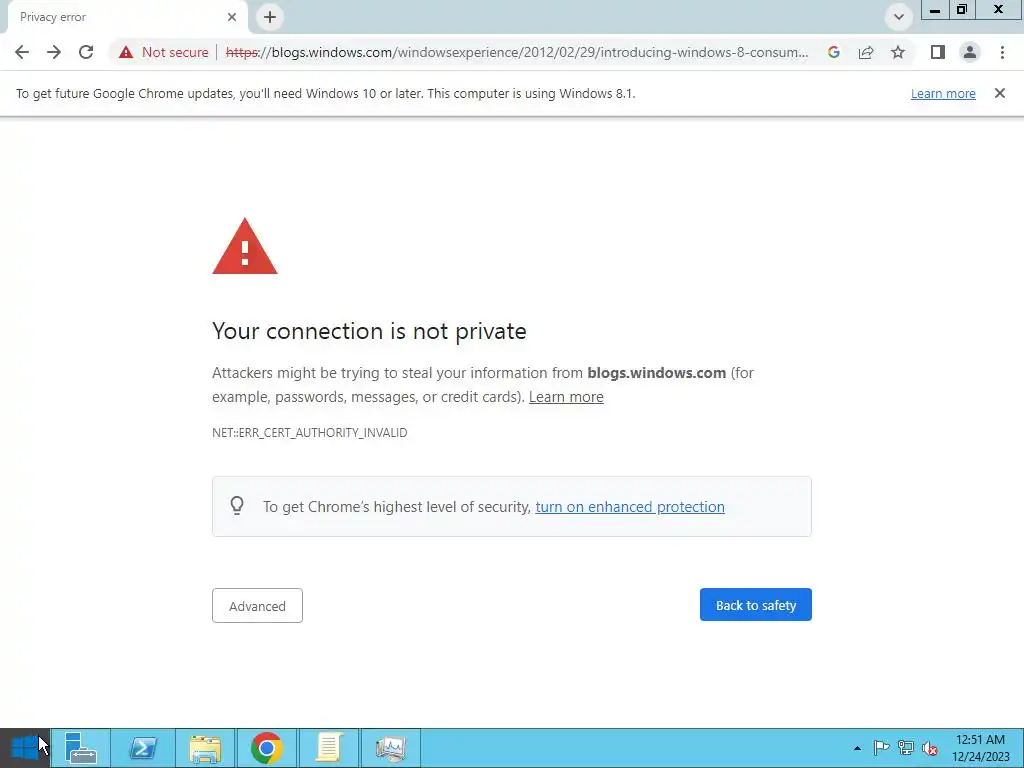Screen dimensions: 1024x768
Task: Click the forward navigation arrow
Action: tap(54, 52)
